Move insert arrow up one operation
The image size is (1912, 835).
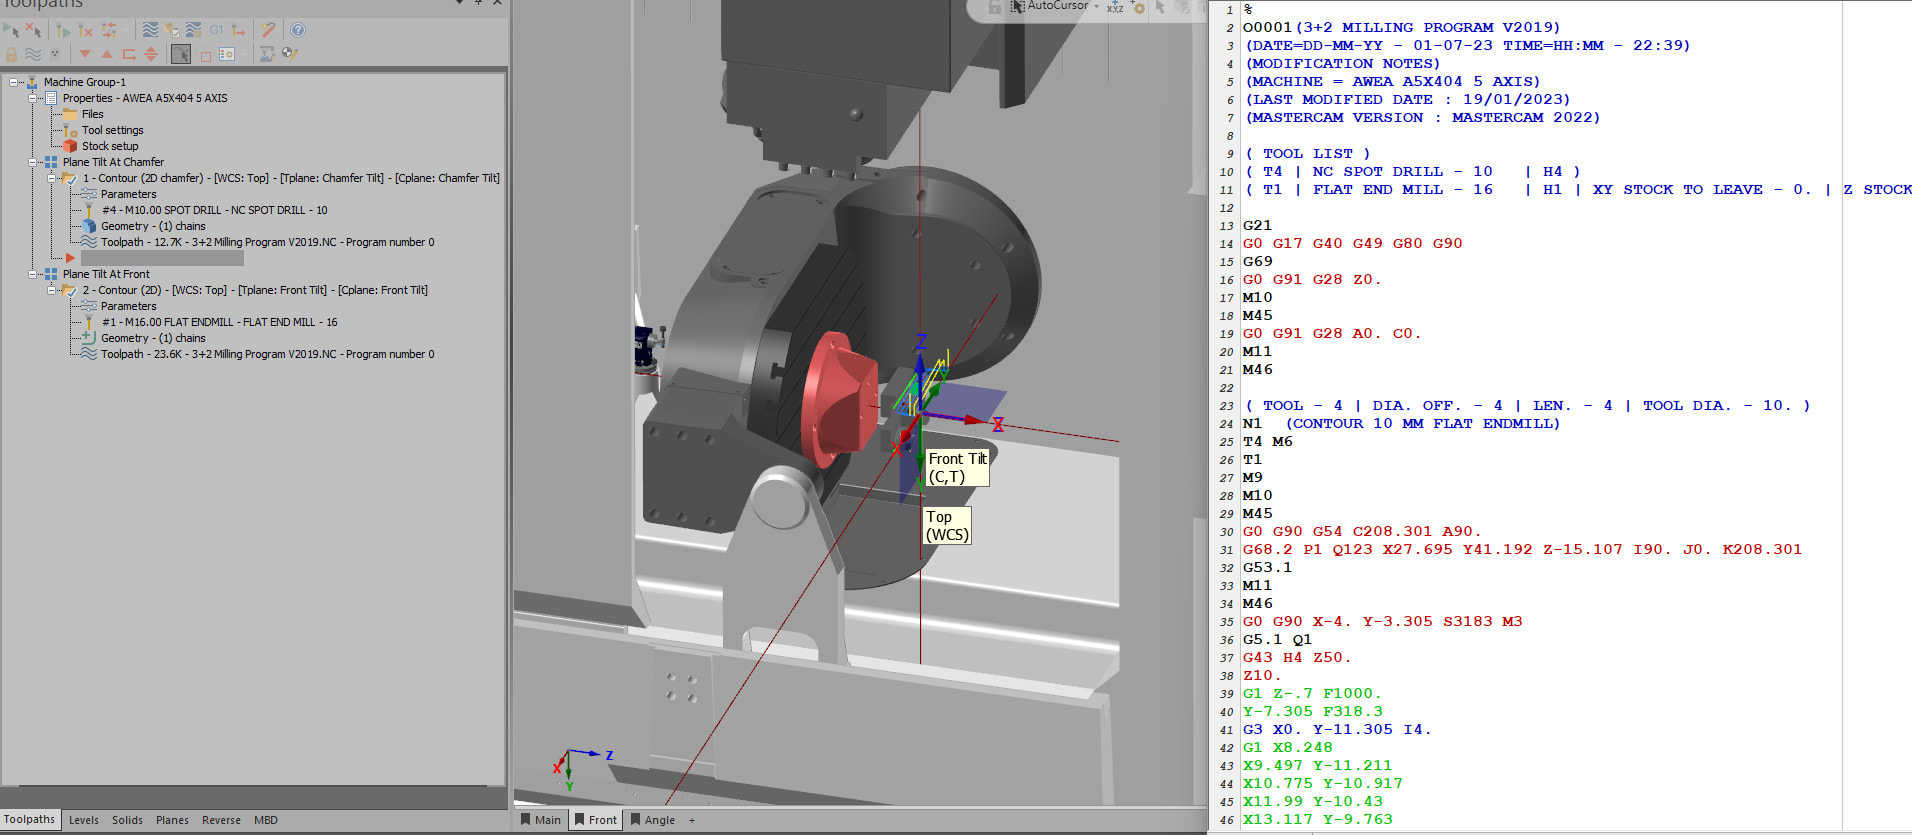click(x=107, y=54)
